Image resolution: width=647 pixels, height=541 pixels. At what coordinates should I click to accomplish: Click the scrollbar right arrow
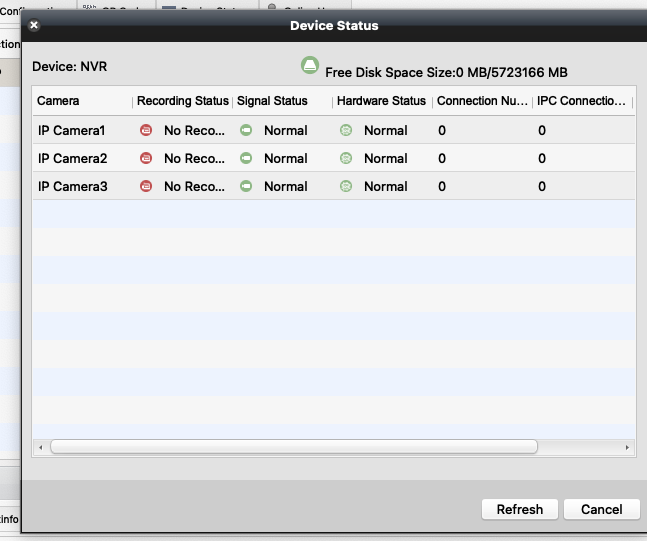pyautogui.click(x=627, y=447)
